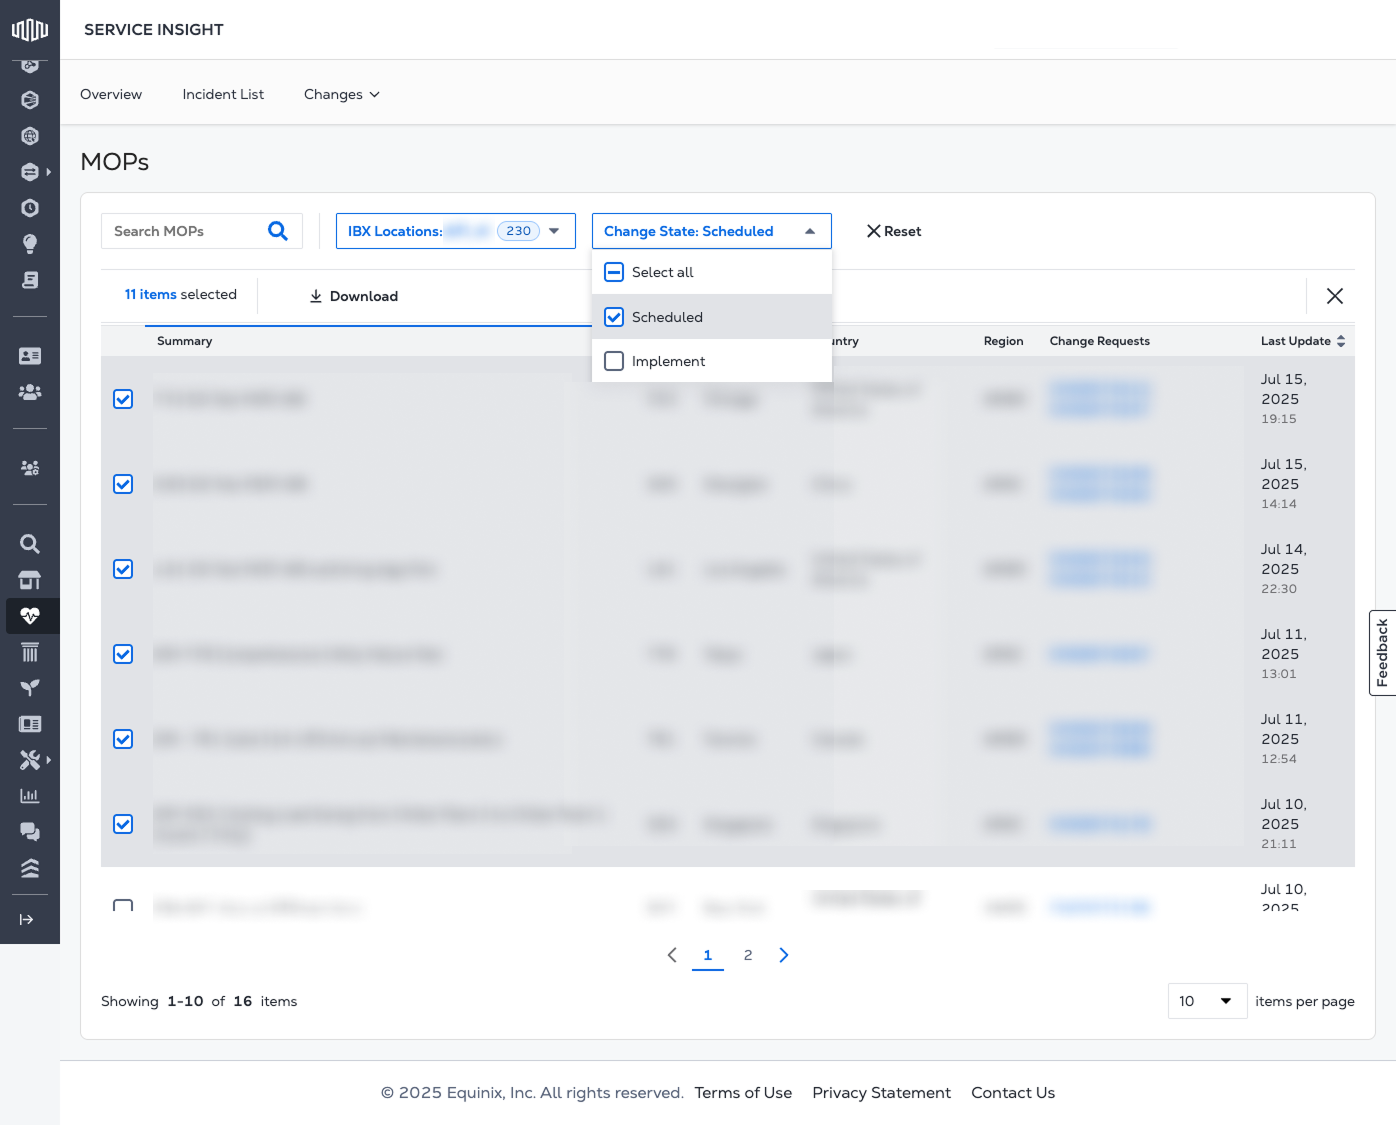
Task: Sort by the Last Update column arrows
Action: tap(1341, 341)
